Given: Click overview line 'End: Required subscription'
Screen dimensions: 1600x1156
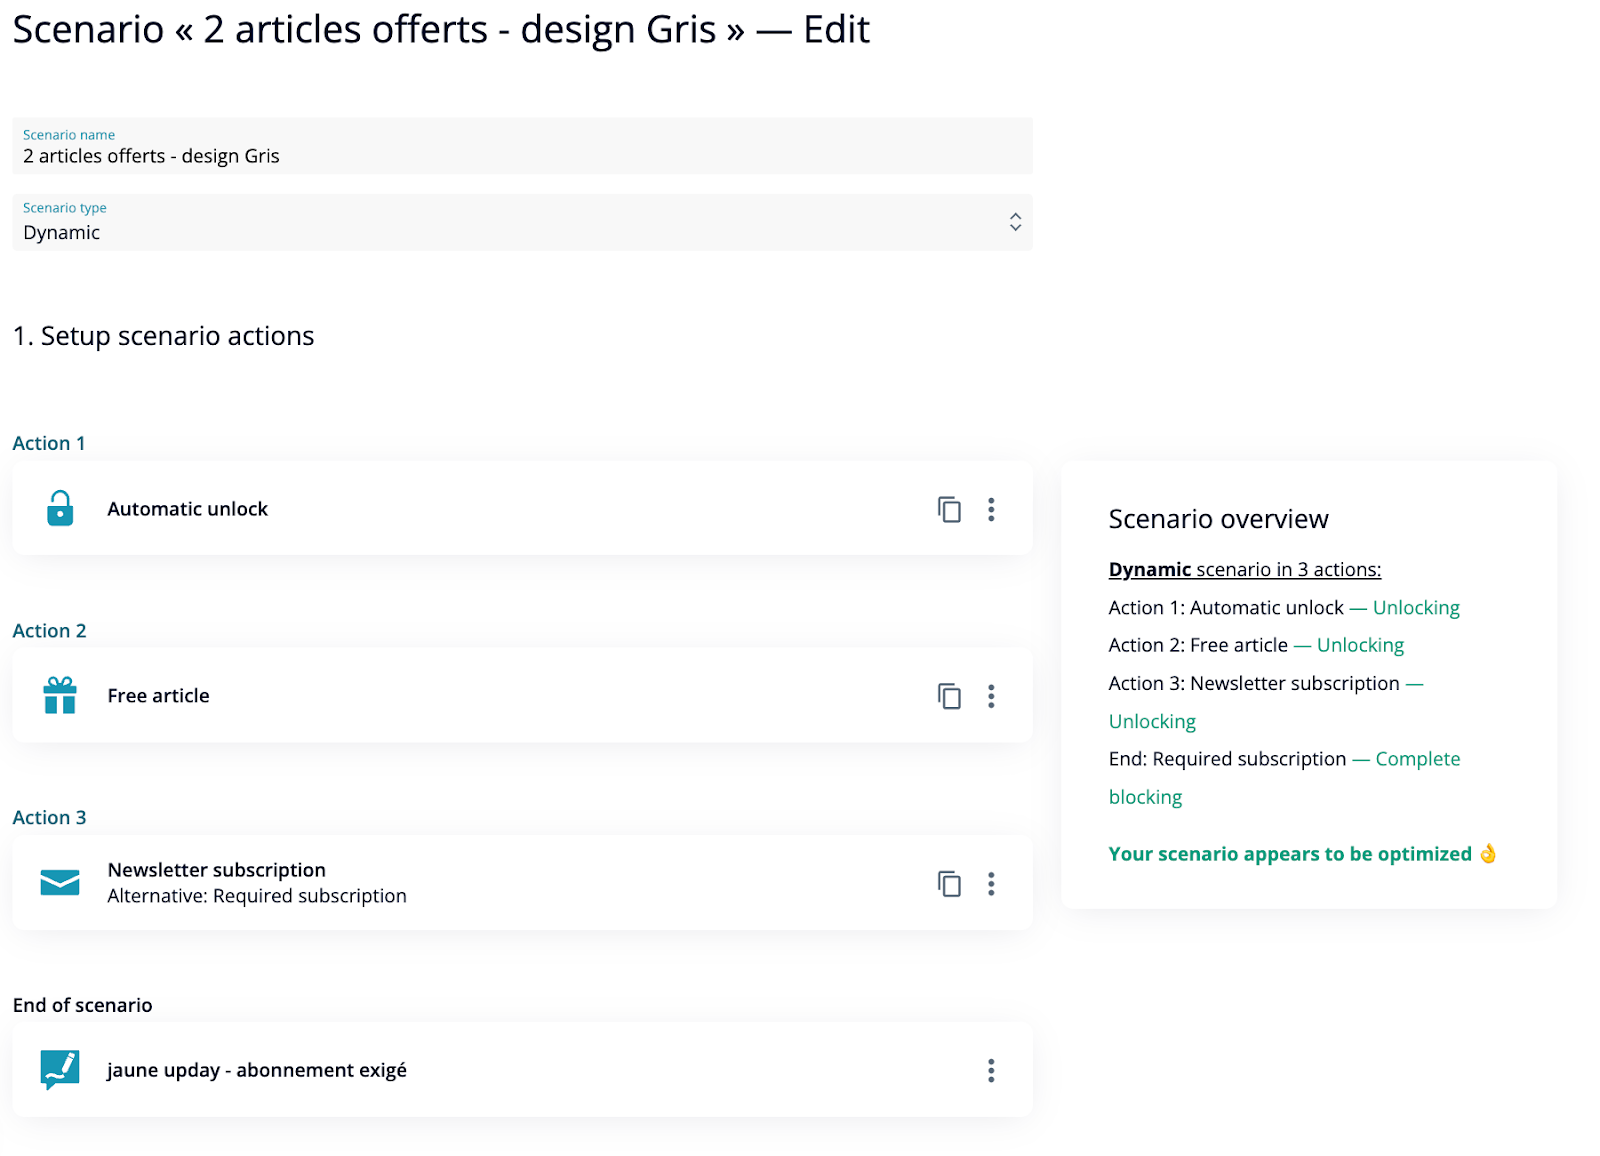Looking at the screenshot, I should coord(1227,759).
